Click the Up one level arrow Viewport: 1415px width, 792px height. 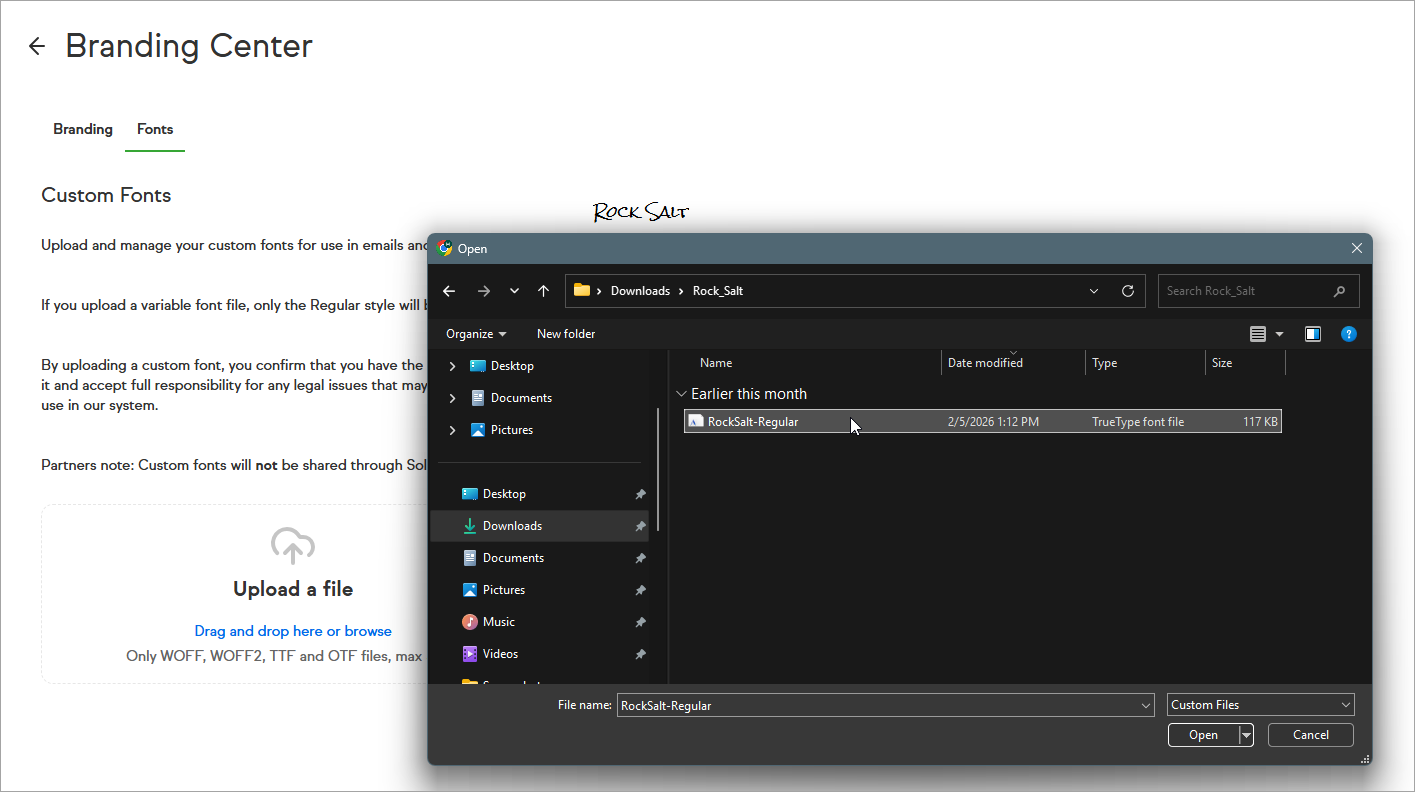(543, 291)
